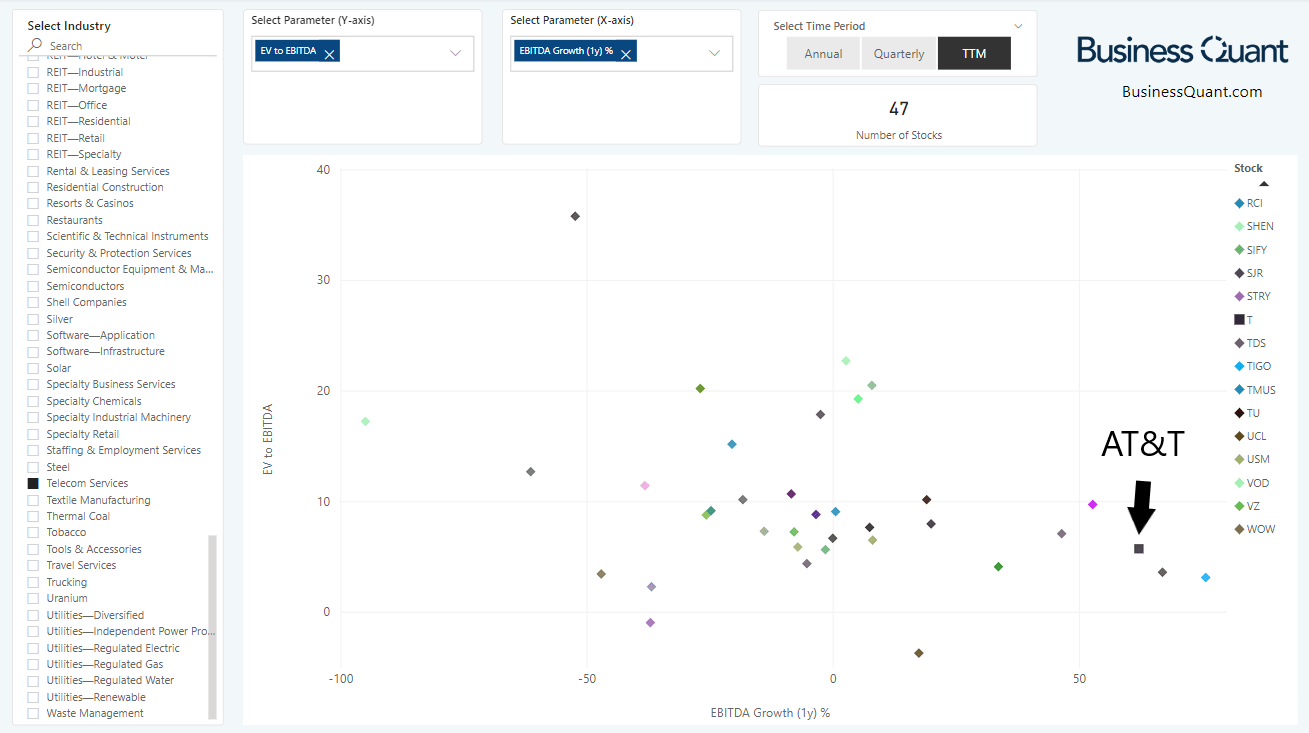1309x733 pixels.
Task: Expand the X-axis parameter dropdown chevron
Action: [x=714, y=53]
